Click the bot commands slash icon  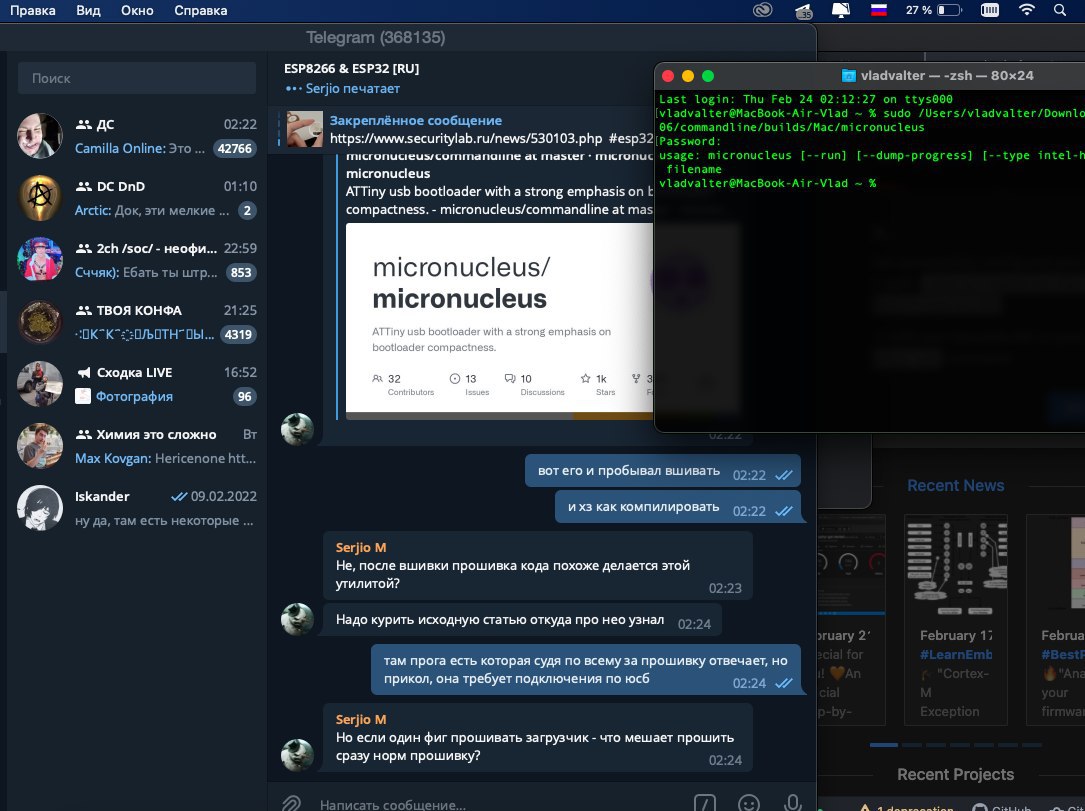705,804
